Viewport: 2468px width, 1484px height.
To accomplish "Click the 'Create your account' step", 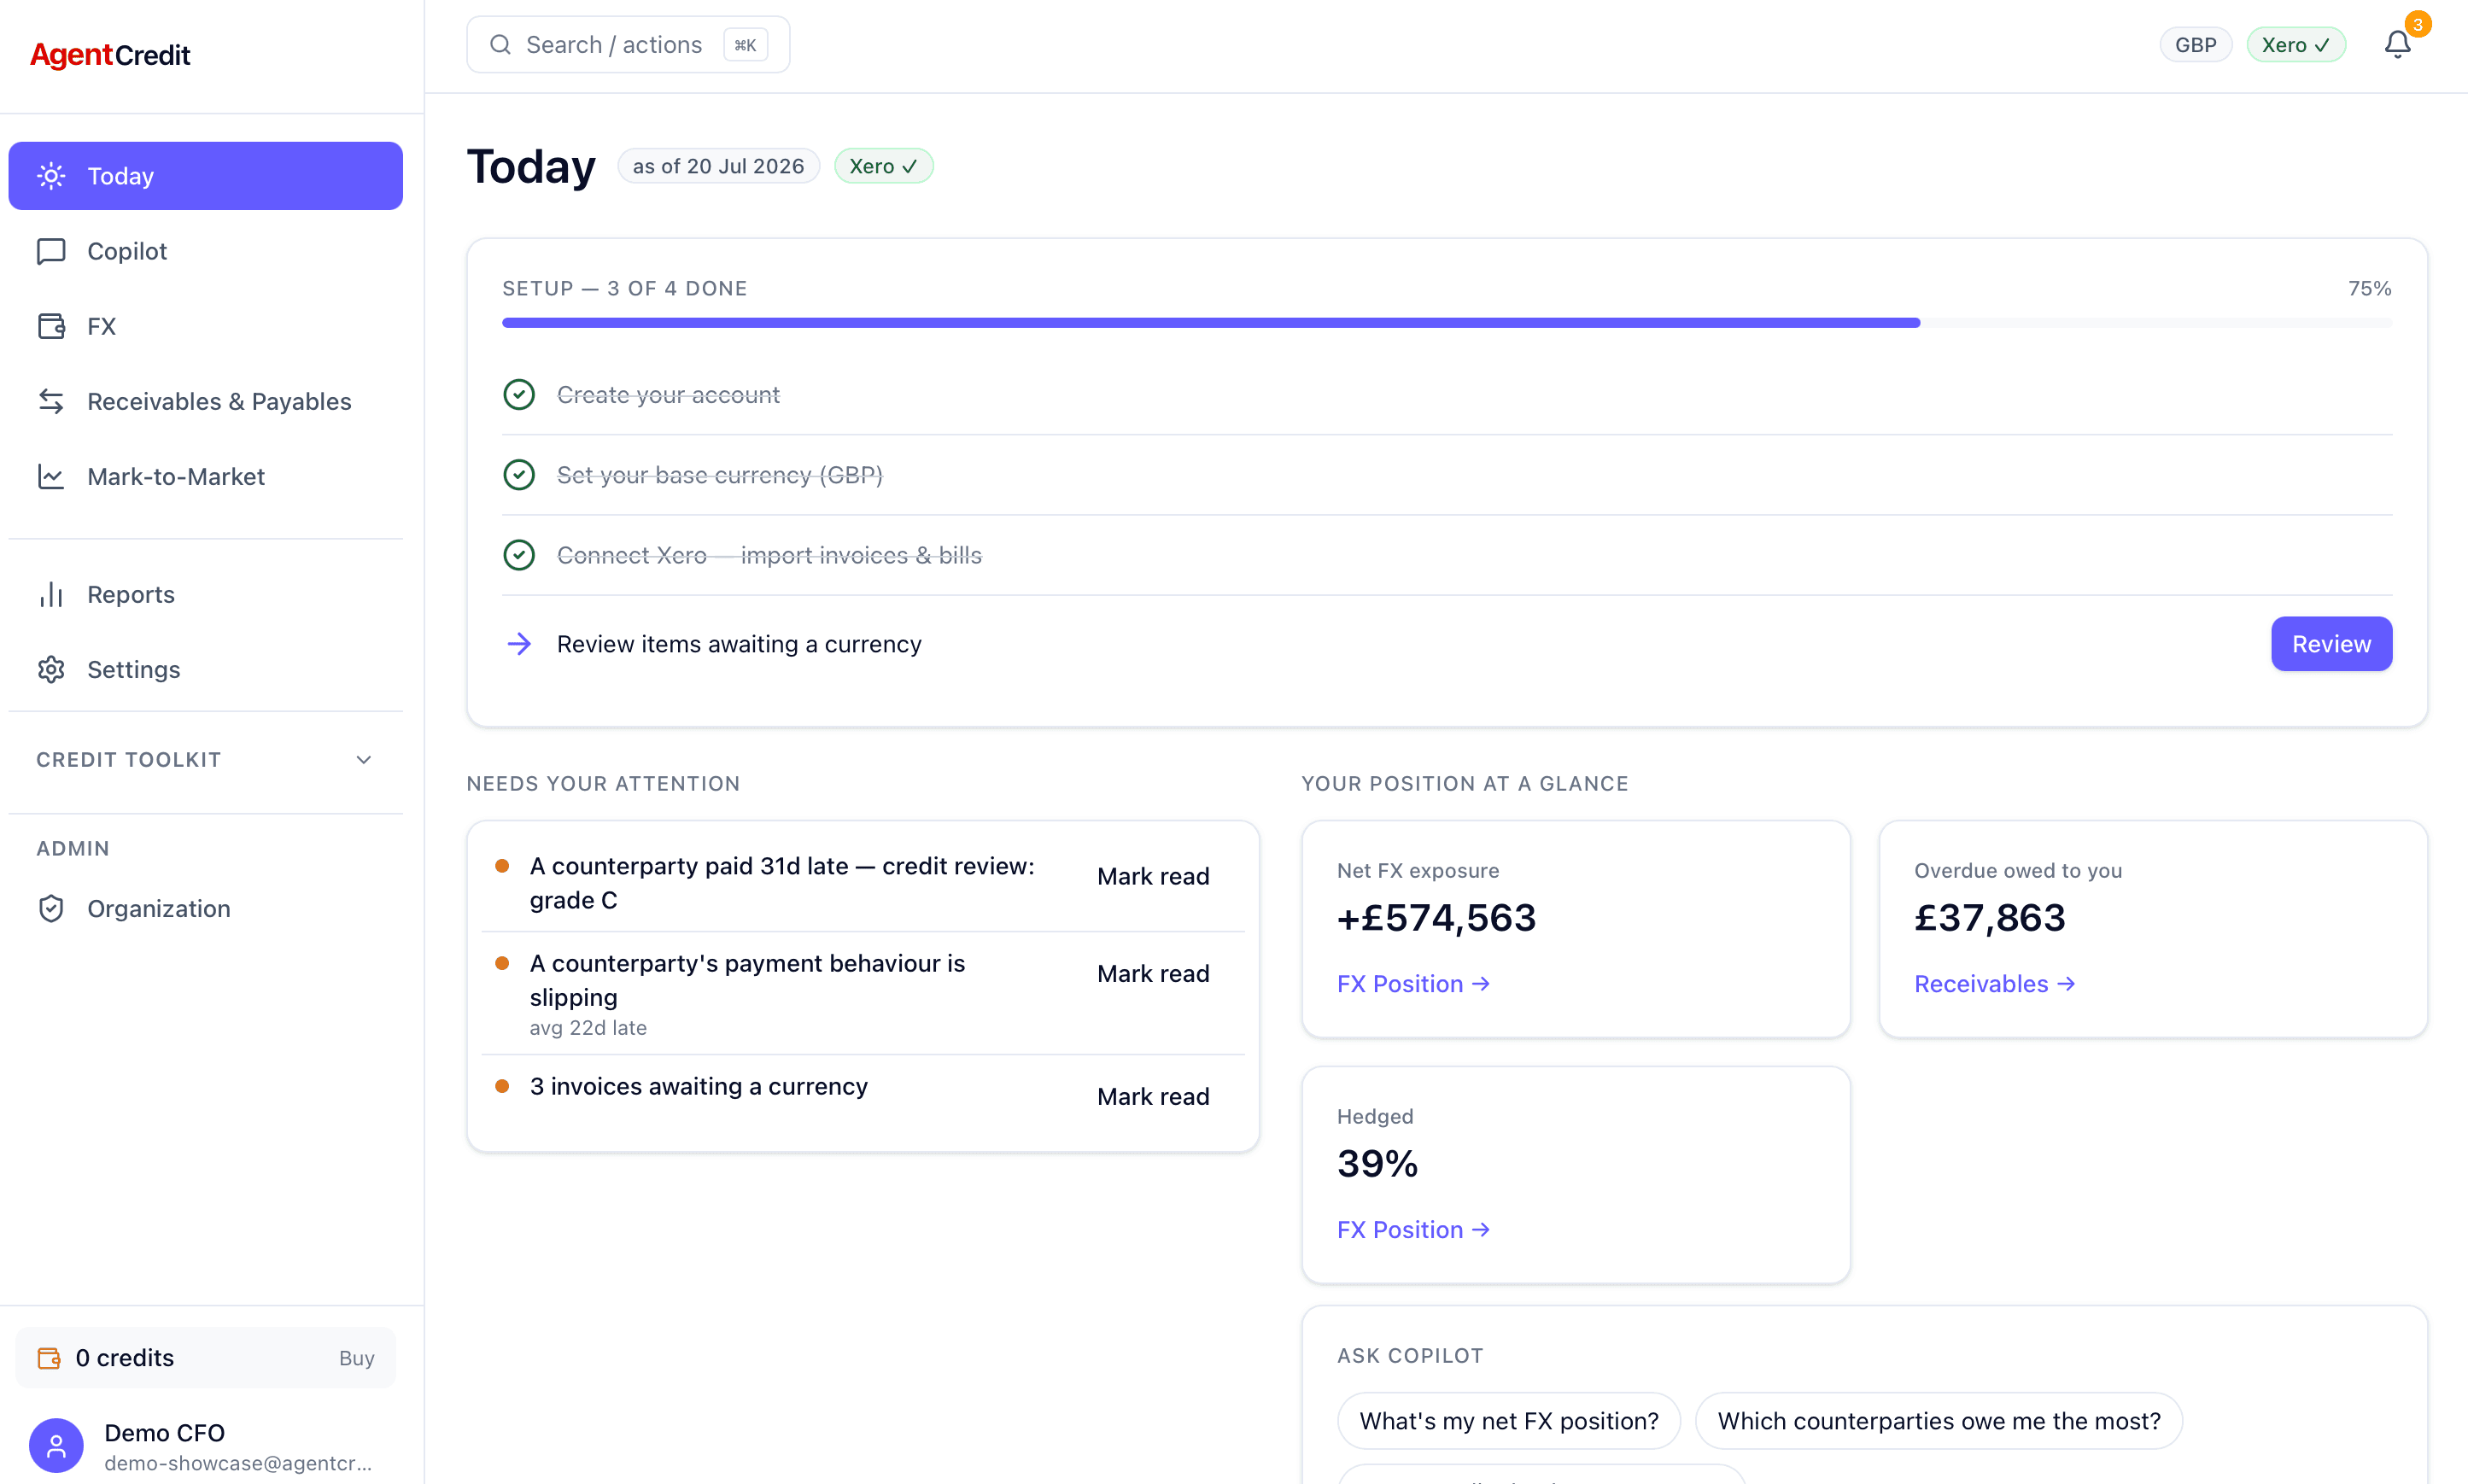I will pos(668,395).
